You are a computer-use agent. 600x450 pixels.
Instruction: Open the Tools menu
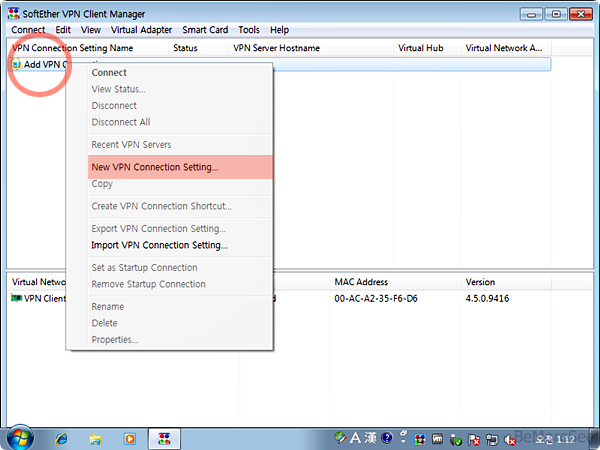point(249,30)
